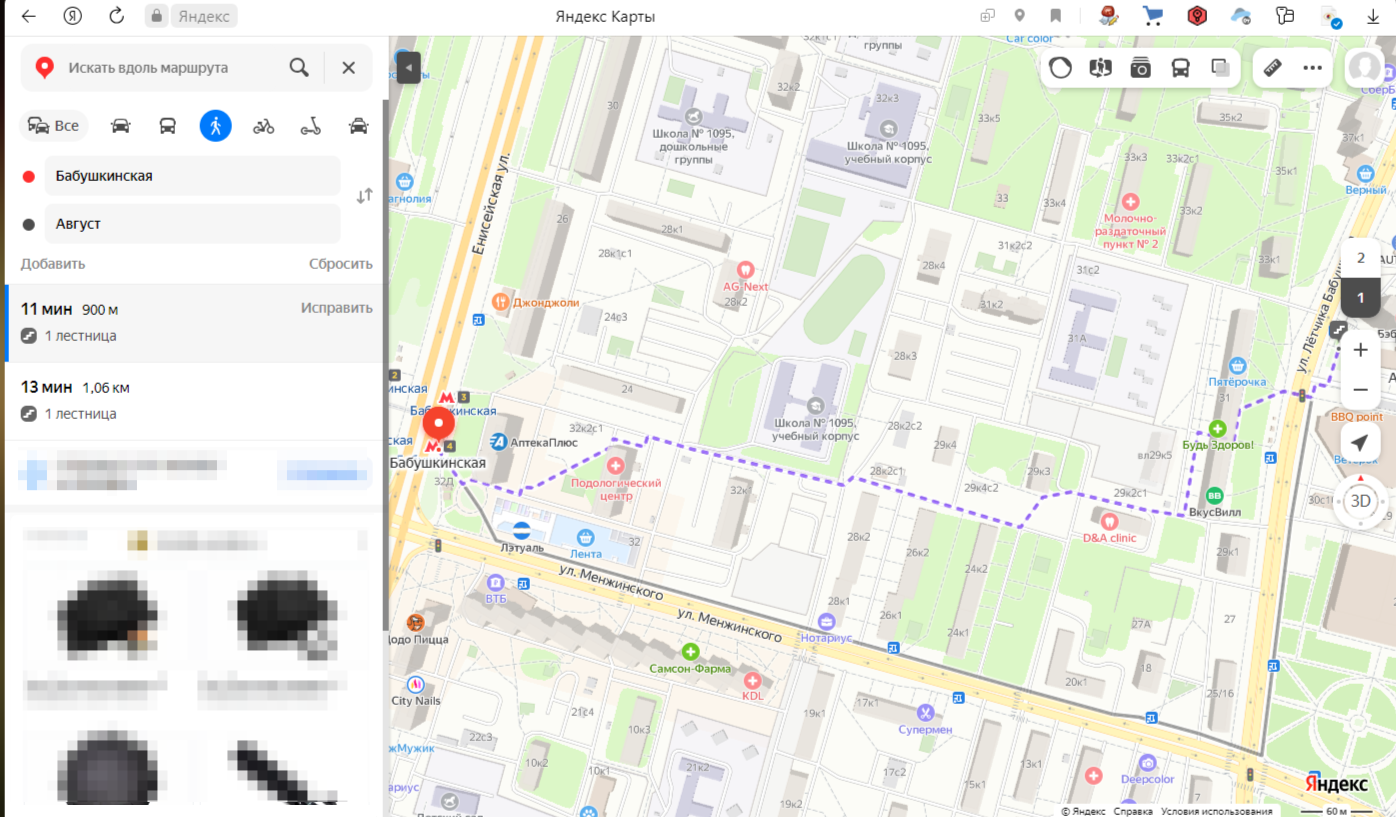Open the red hexagon key extension
1396x817 pixels.
coord(1197,16)
